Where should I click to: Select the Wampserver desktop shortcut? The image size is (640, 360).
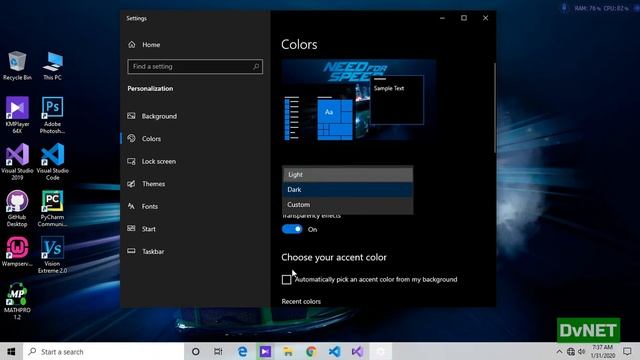17,252
